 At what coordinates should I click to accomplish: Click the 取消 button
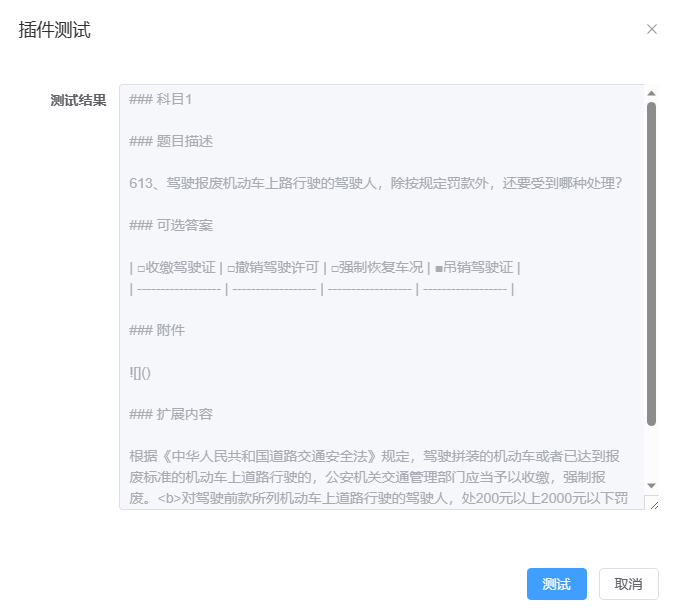pyautogui.click(x=628, y=584)
